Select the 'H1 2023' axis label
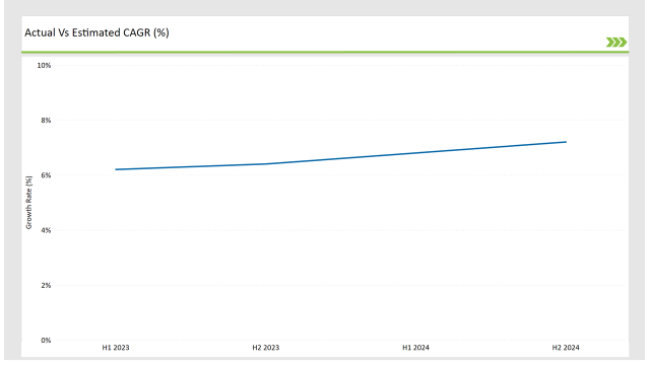 (x=116, y=348)
